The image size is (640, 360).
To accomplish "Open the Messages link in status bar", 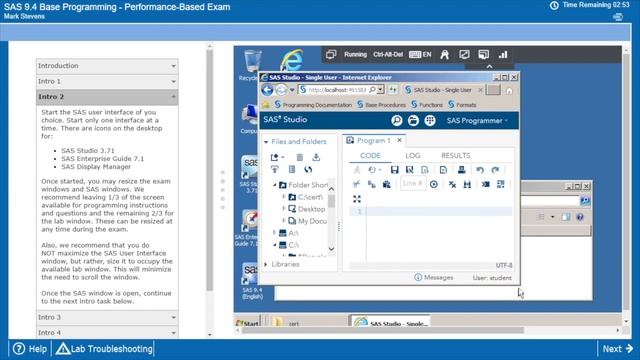I will coord(433,278).
